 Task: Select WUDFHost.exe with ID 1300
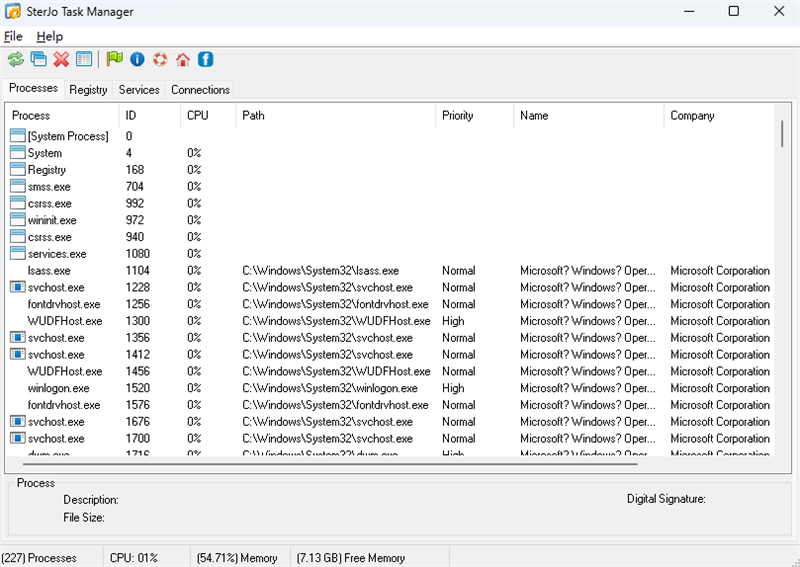click(390, 321)
